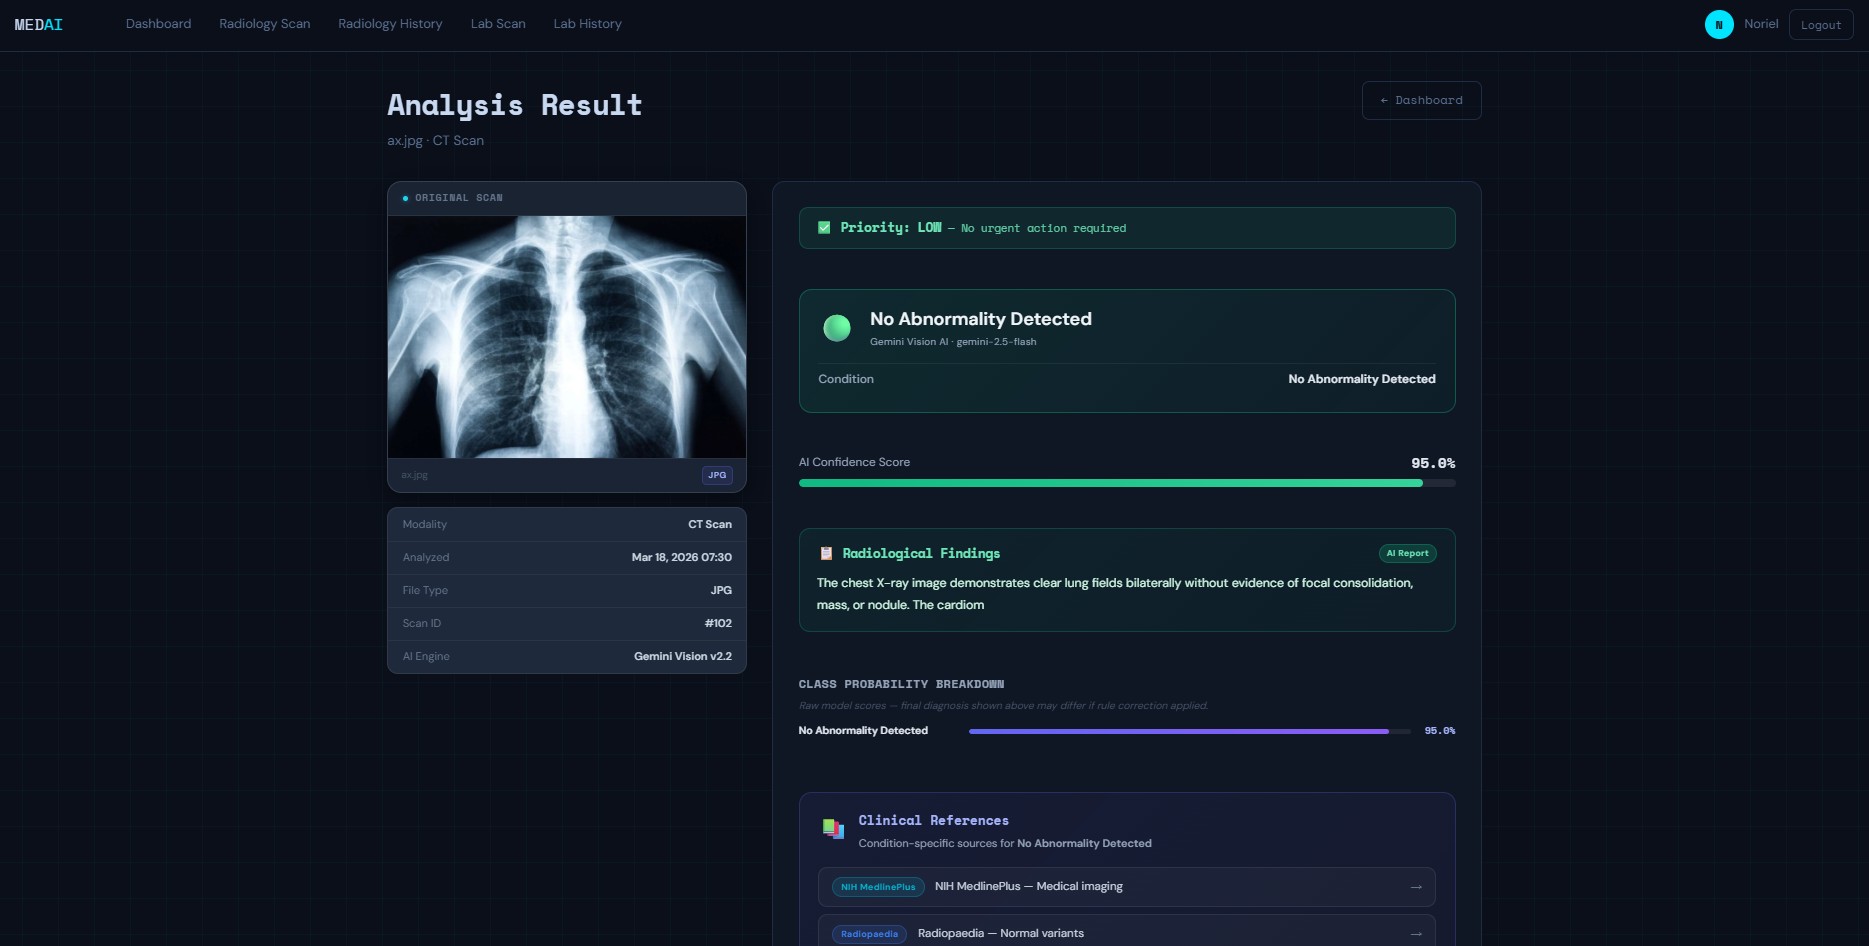Click the back to Dashboard button
This screenshot has width=1869, height=946.
click(1421, 100)
